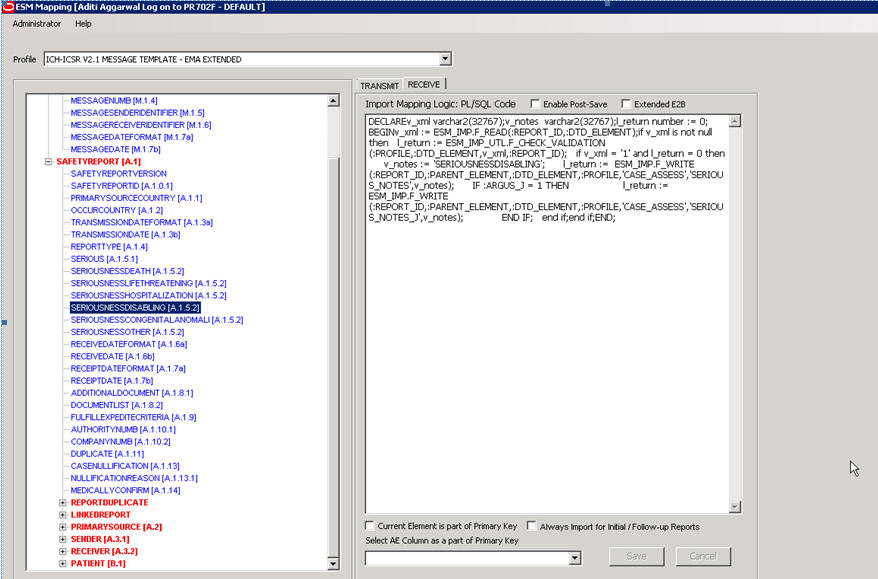The height and width of the screenshot is (579, 878).
Task: Select SERIOUS [A.1.5.1]
Action: [x=104, y=259]
